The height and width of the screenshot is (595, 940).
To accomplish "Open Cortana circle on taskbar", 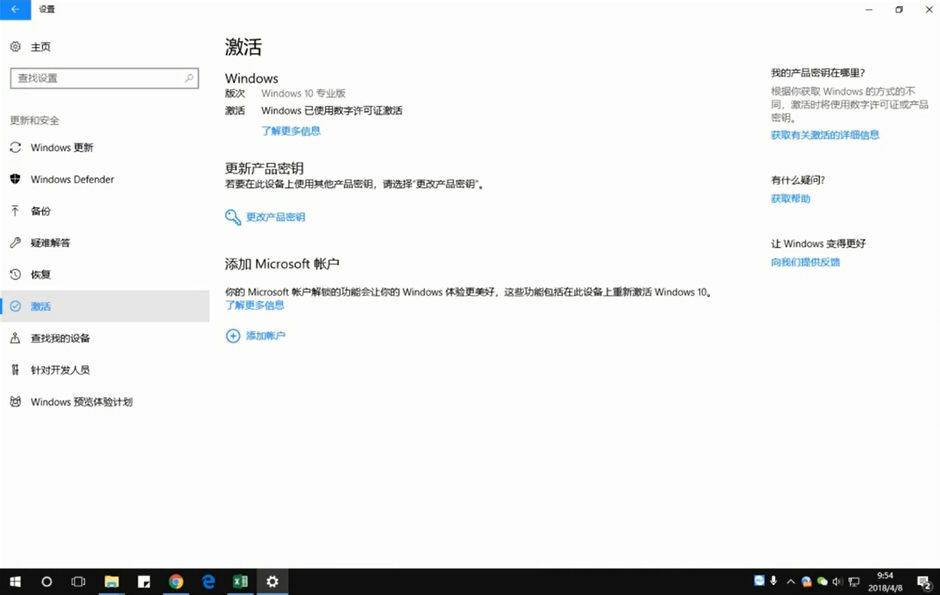I will tap(47, 581).
